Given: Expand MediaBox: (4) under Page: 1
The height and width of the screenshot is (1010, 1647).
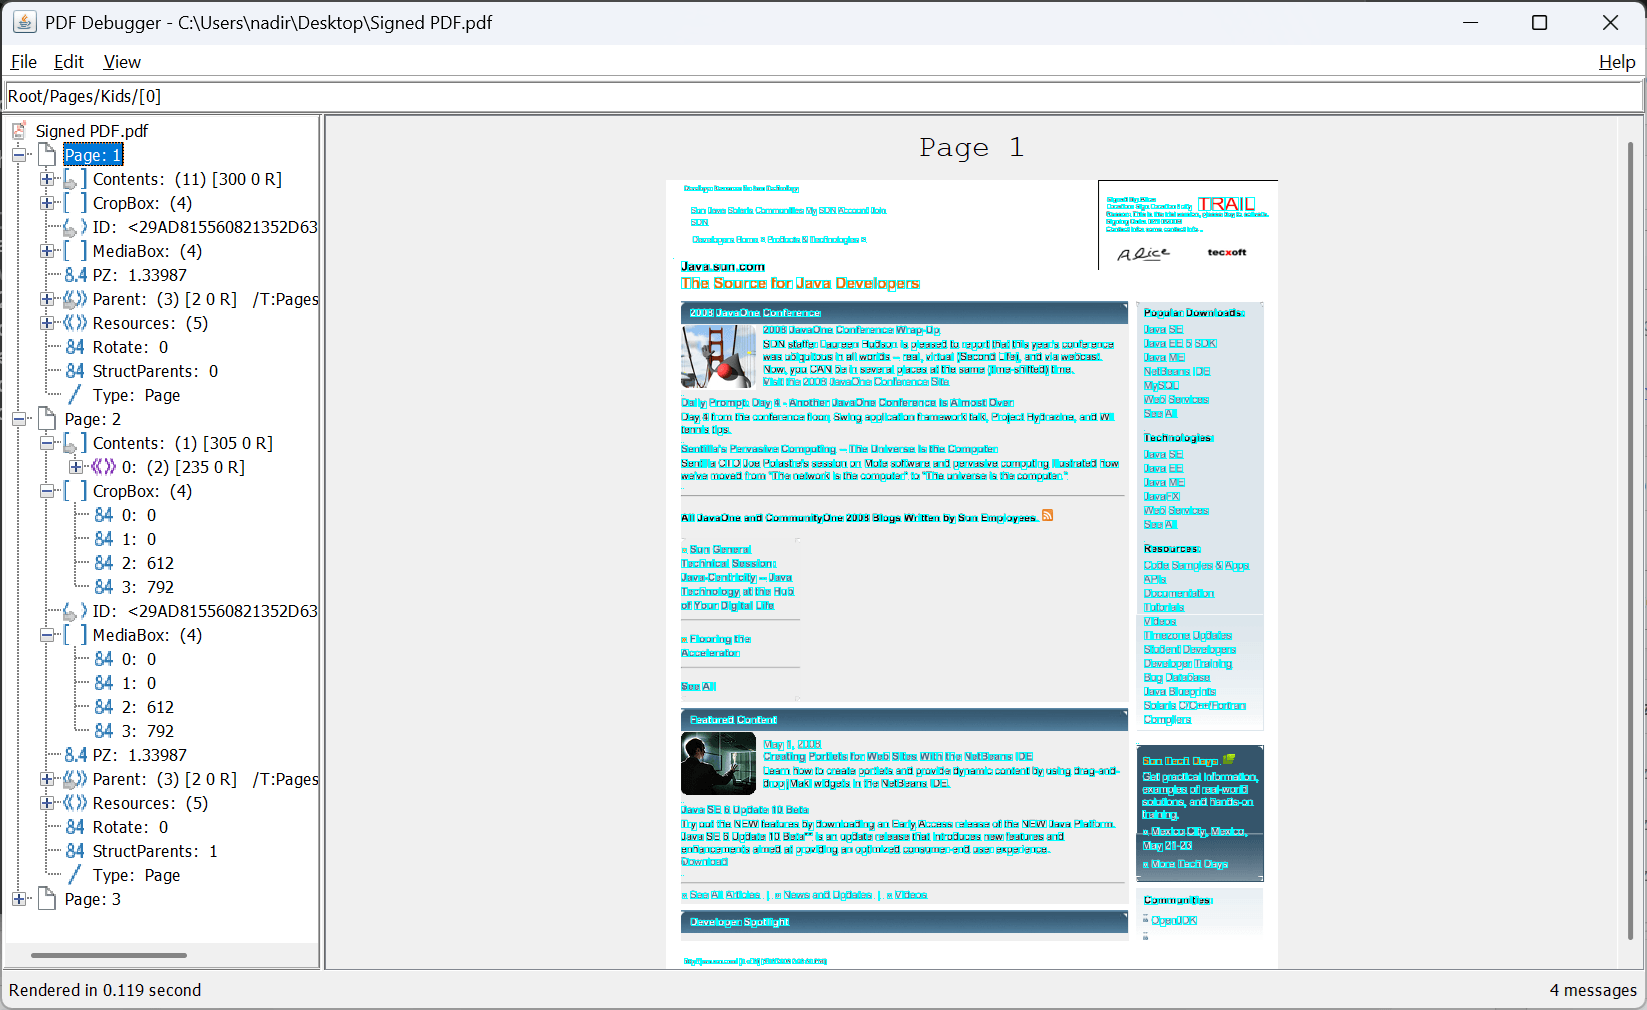Looking at the screenshot, I should [47, 251].
